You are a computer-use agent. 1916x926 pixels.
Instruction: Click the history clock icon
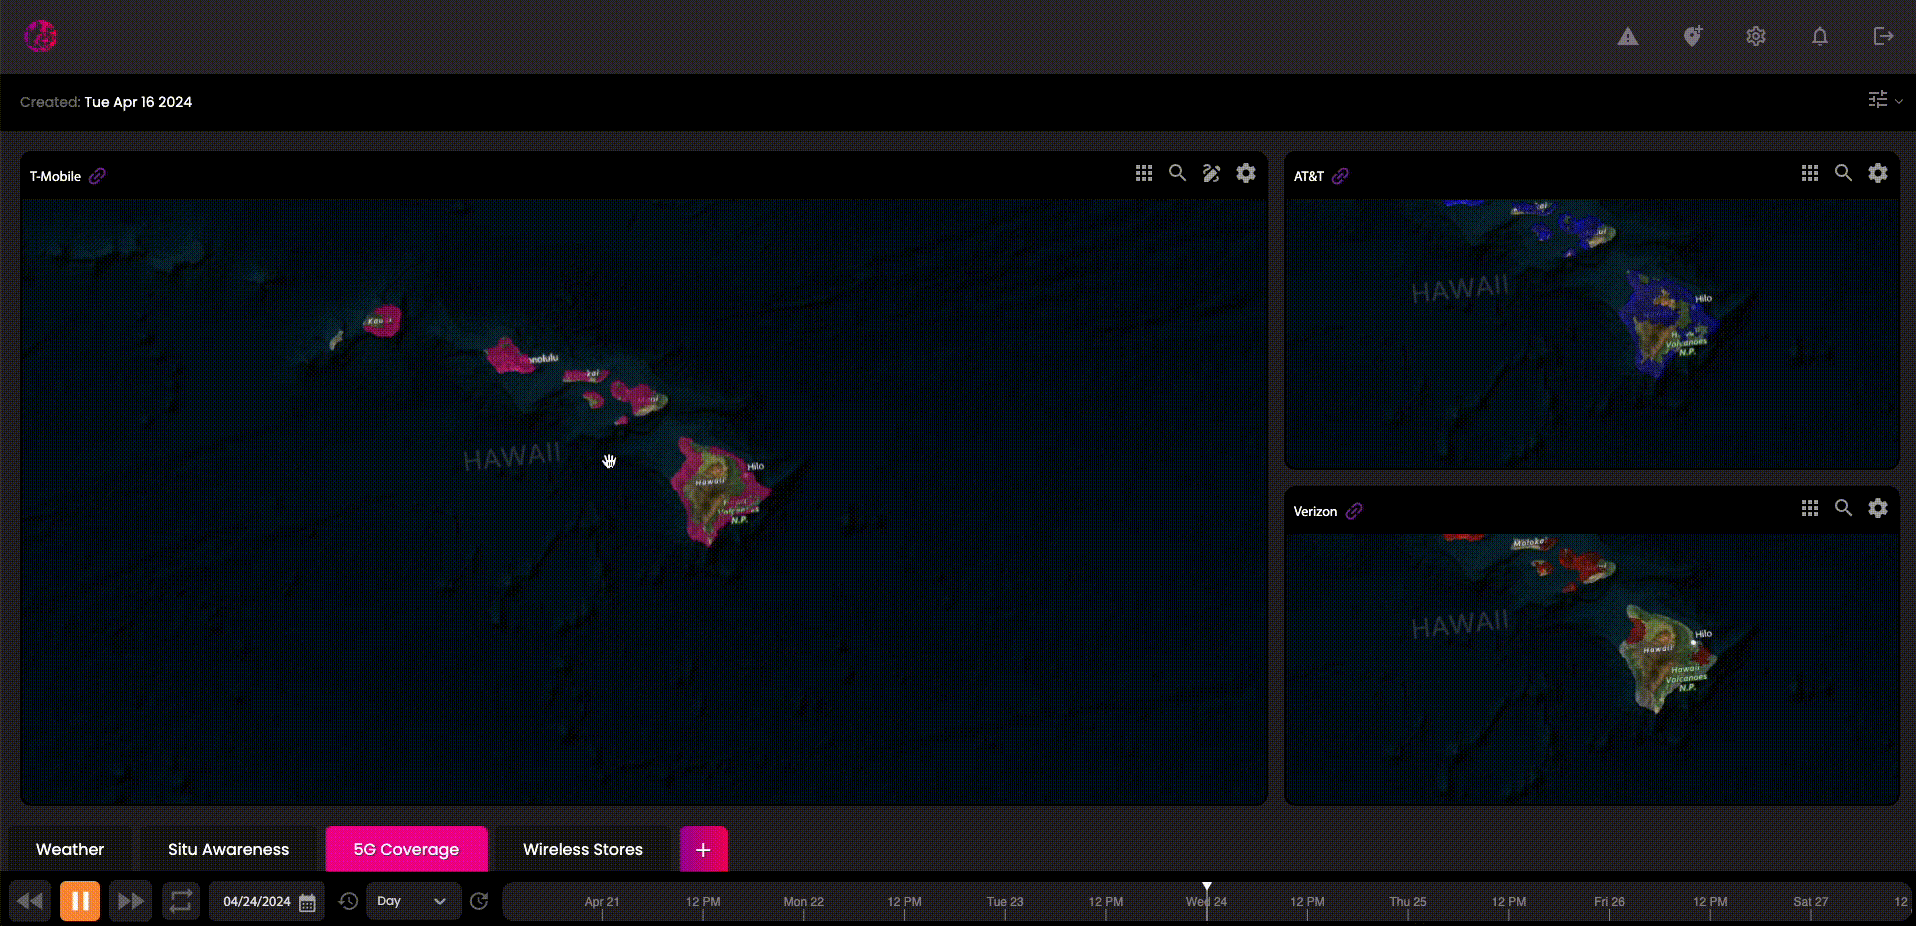pyautogui.click(x=348, y=901)
